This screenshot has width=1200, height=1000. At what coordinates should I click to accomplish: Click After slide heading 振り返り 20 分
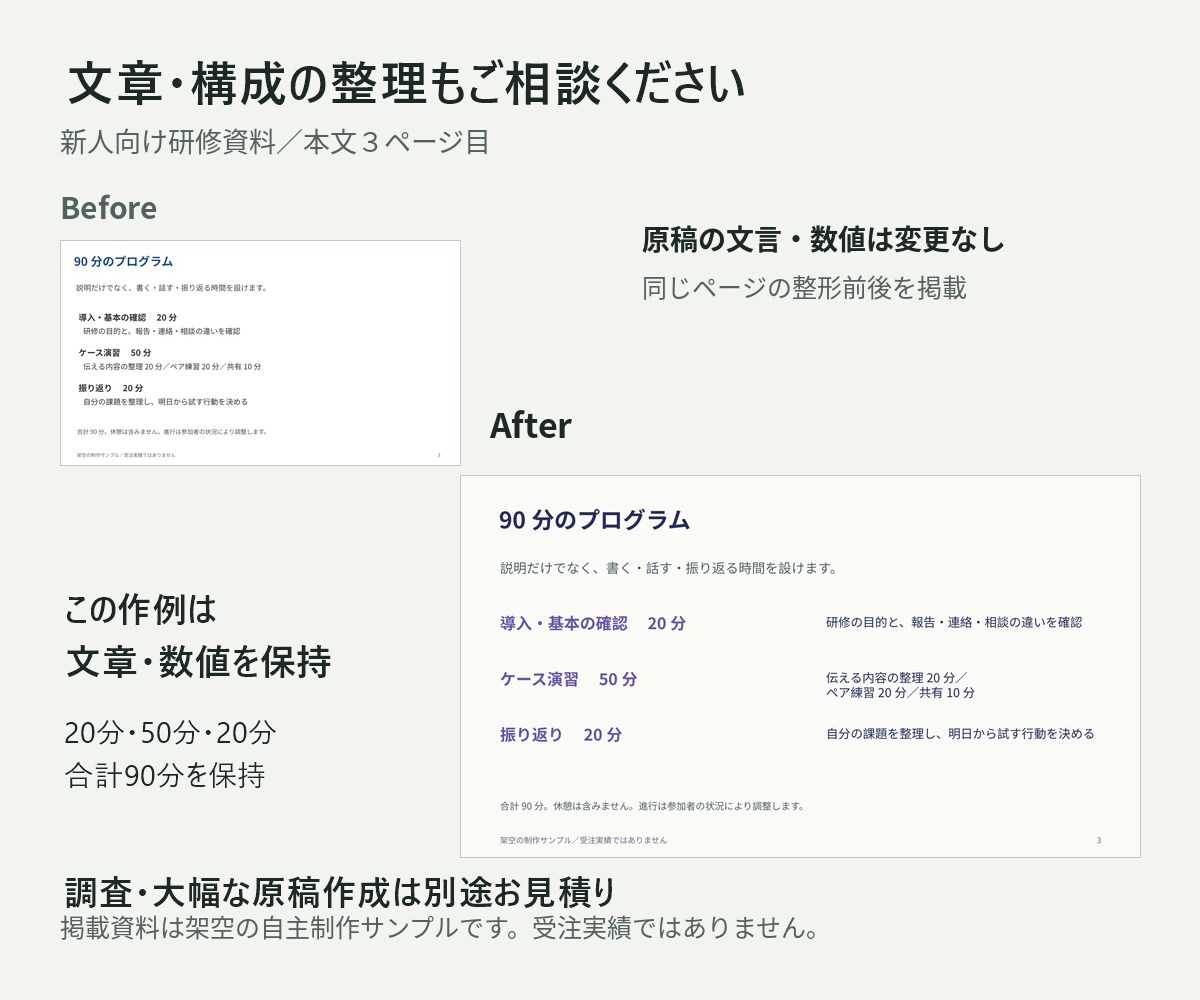tap(561, 735)
